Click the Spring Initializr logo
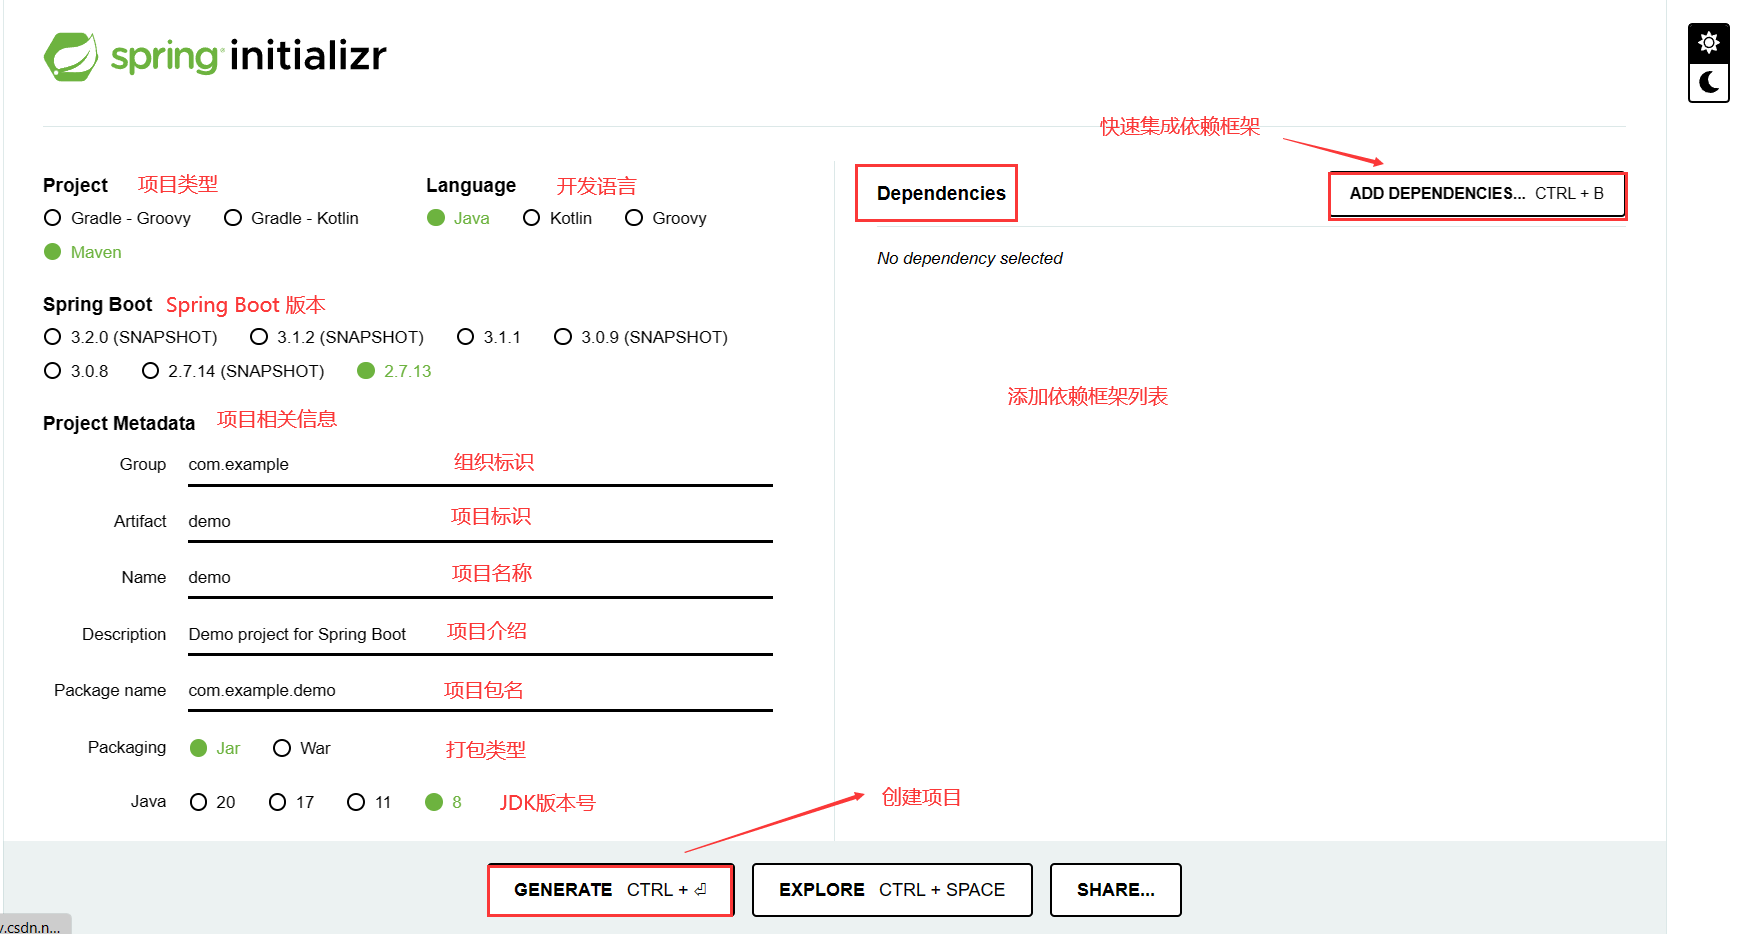1738x934 pixels. (x=215, y=56)
